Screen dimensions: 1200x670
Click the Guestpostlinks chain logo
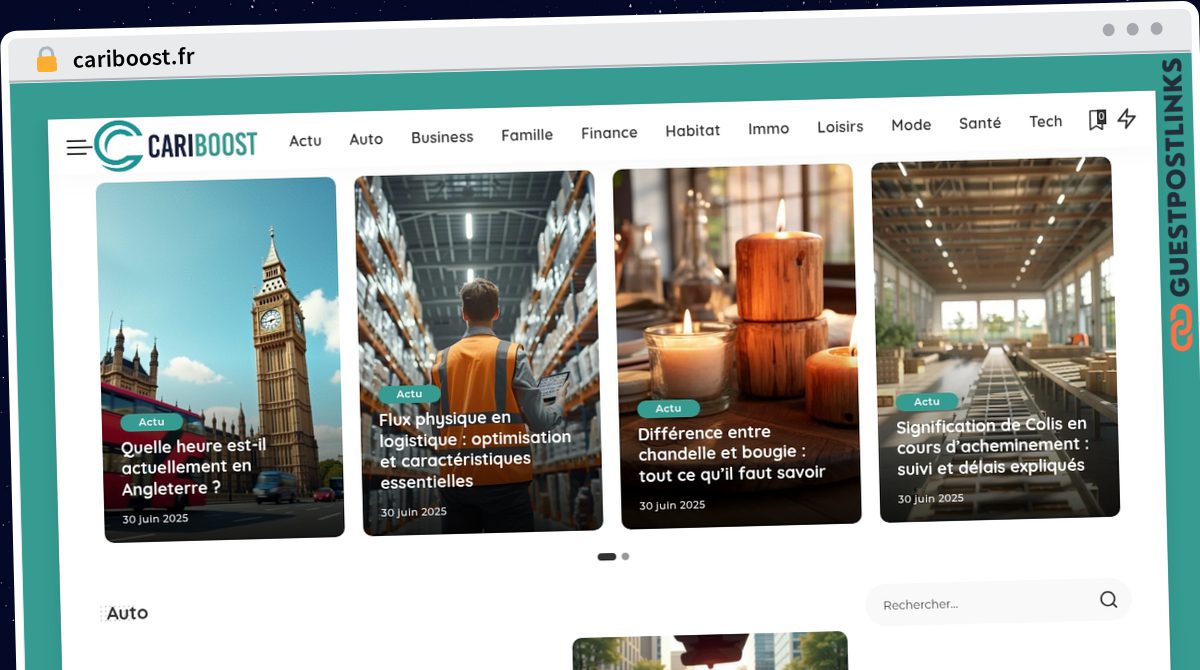point(1181,329)
